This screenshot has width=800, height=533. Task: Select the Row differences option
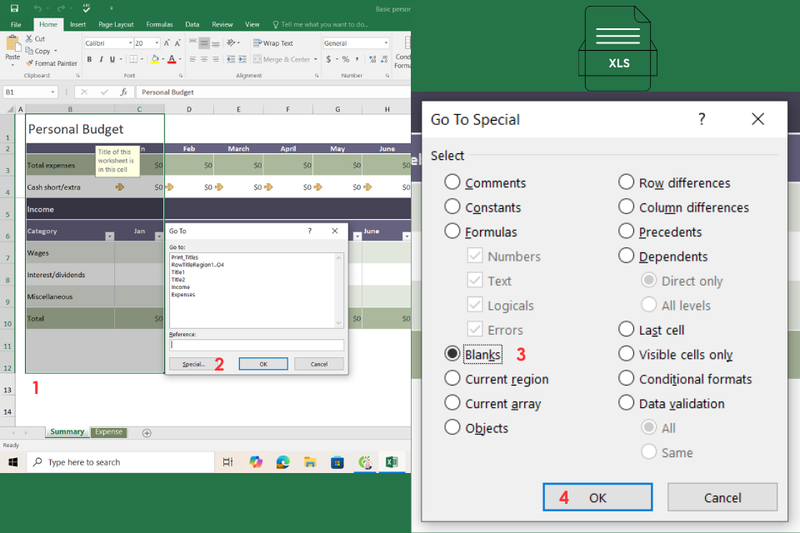point(626,182)
